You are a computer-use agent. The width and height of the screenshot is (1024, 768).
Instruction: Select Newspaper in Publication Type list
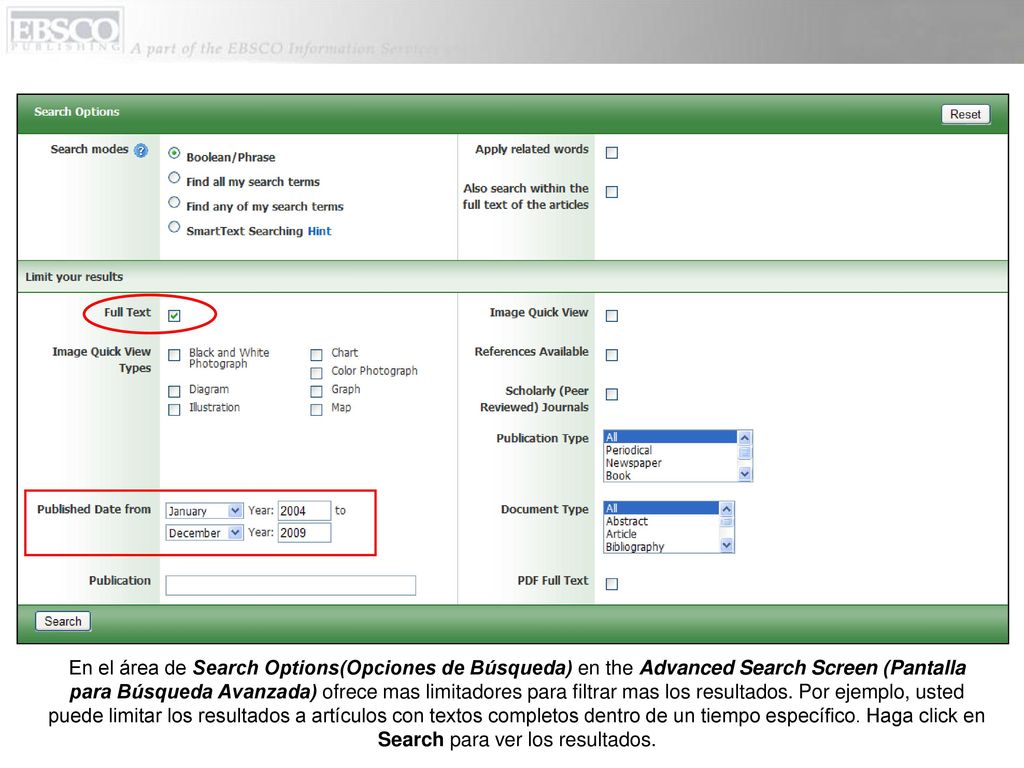pyautogui.click(x=670, y=462)
